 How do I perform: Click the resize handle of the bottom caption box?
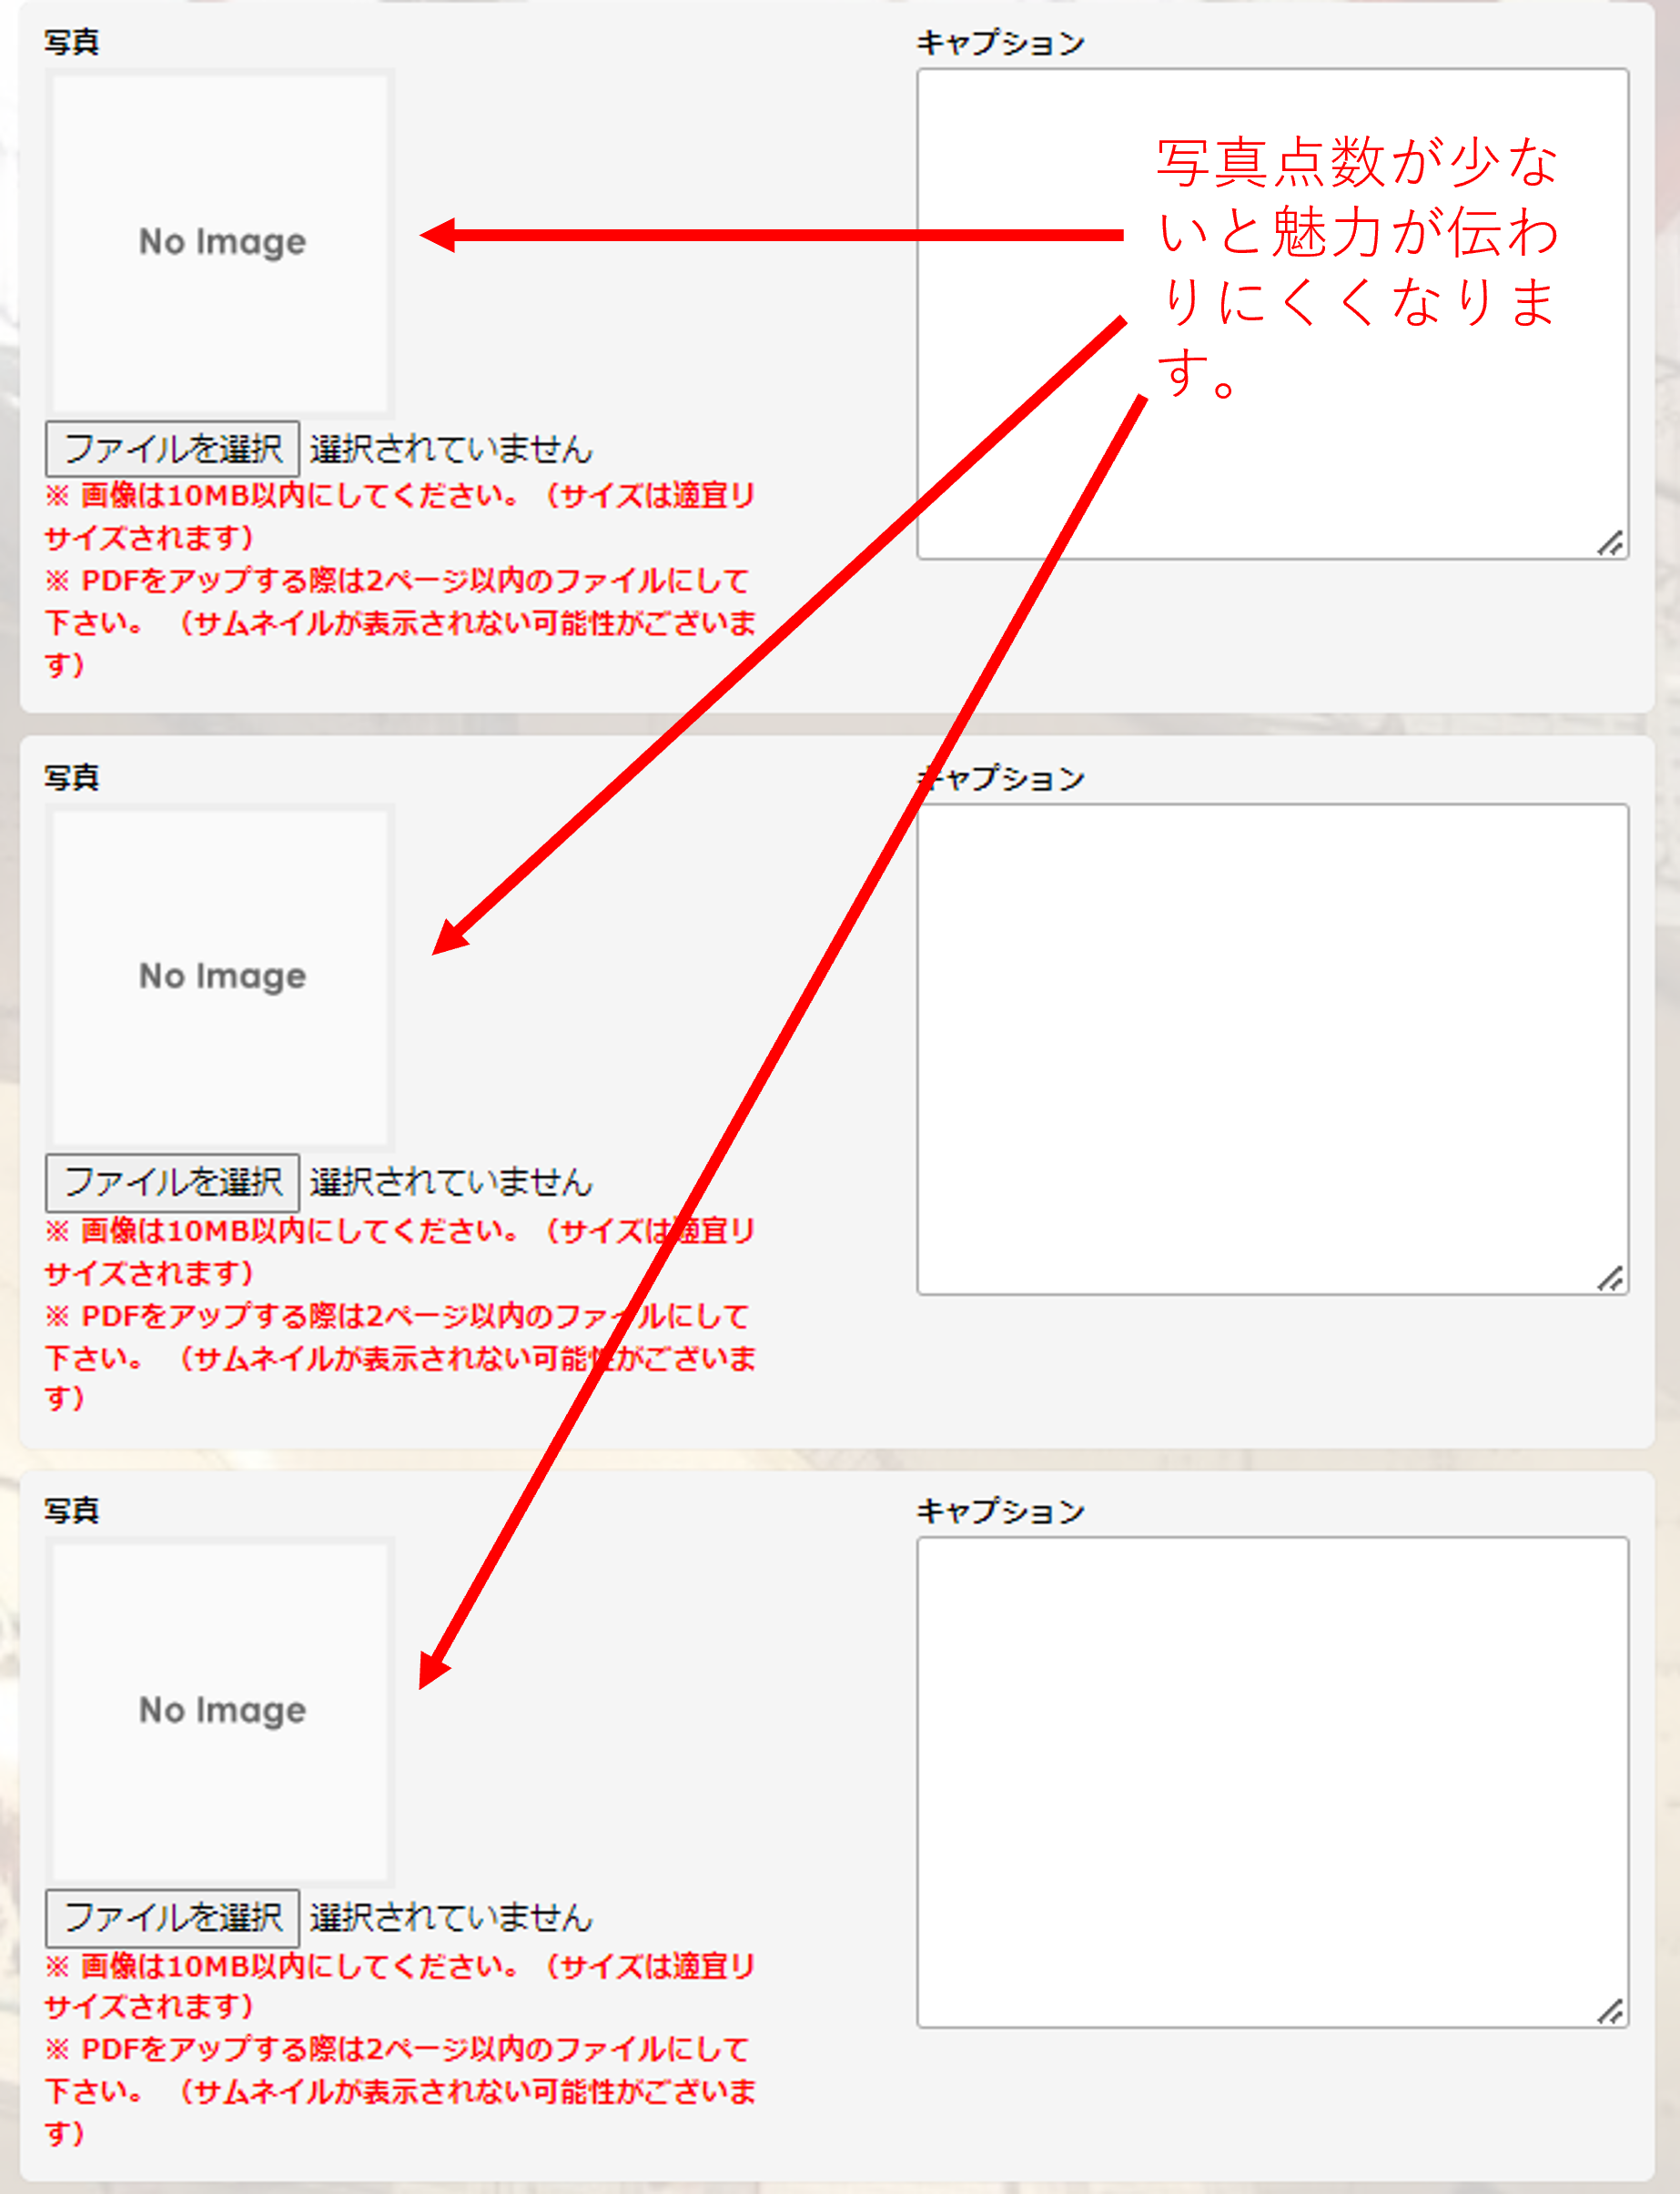[x=1609, y=2012]
